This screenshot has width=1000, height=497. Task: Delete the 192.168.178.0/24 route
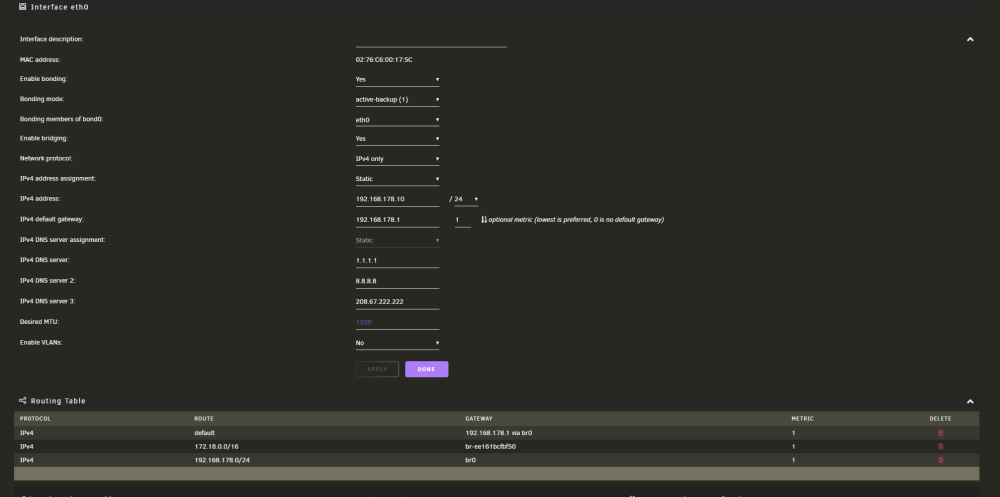point(940,460)
